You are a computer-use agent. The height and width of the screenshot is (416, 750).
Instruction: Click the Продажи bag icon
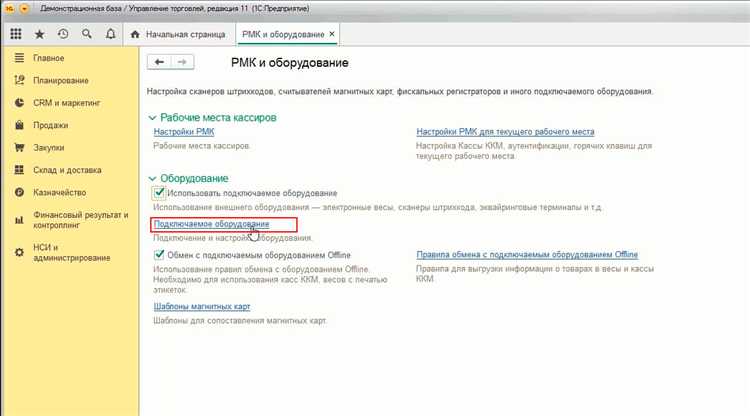coord(19,125)
